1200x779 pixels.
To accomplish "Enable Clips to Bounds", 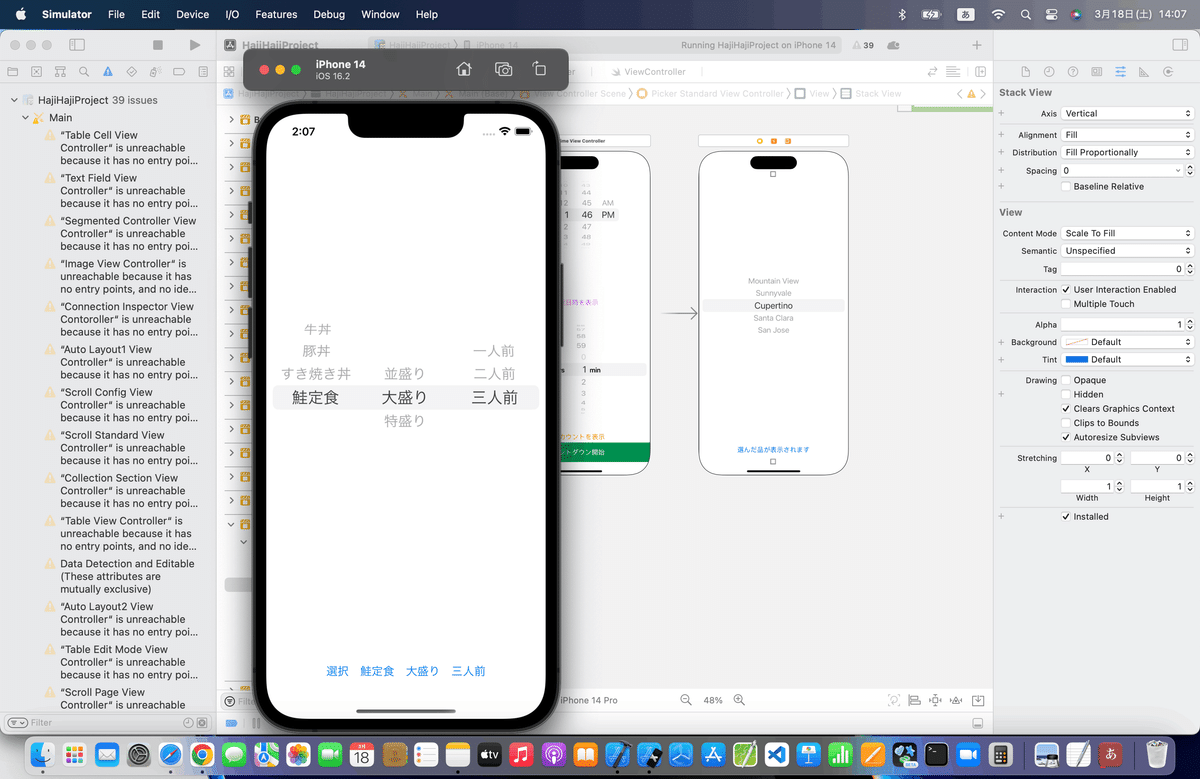I will click(x=1066, y=423).
